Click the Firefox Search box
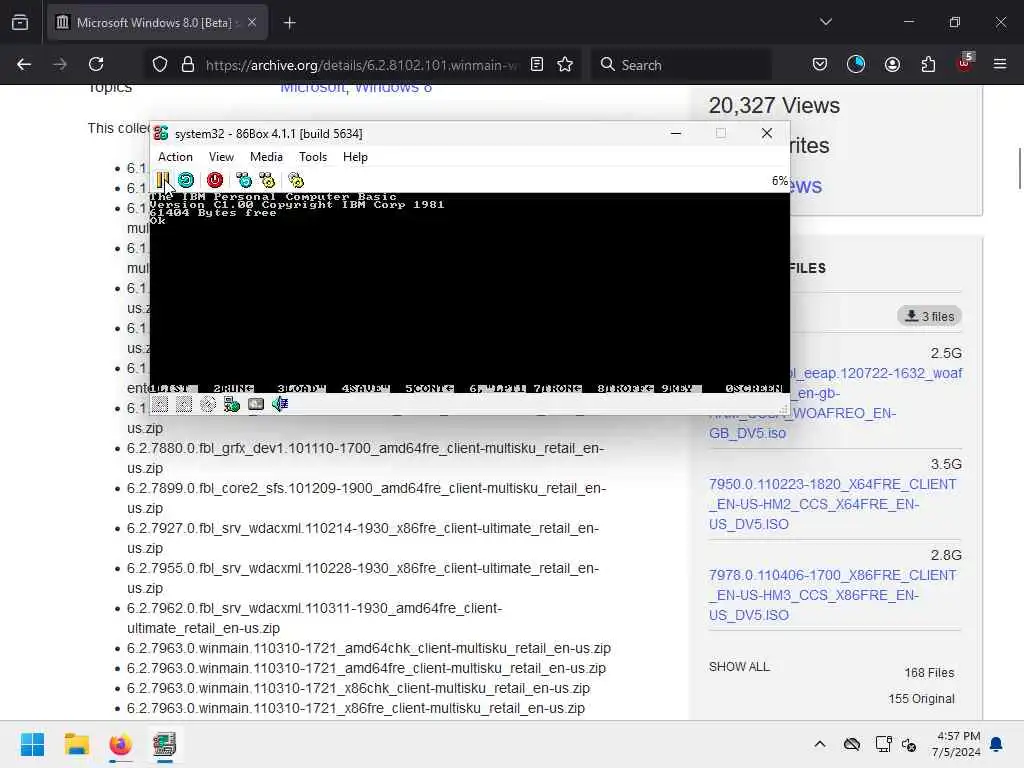 682,65
